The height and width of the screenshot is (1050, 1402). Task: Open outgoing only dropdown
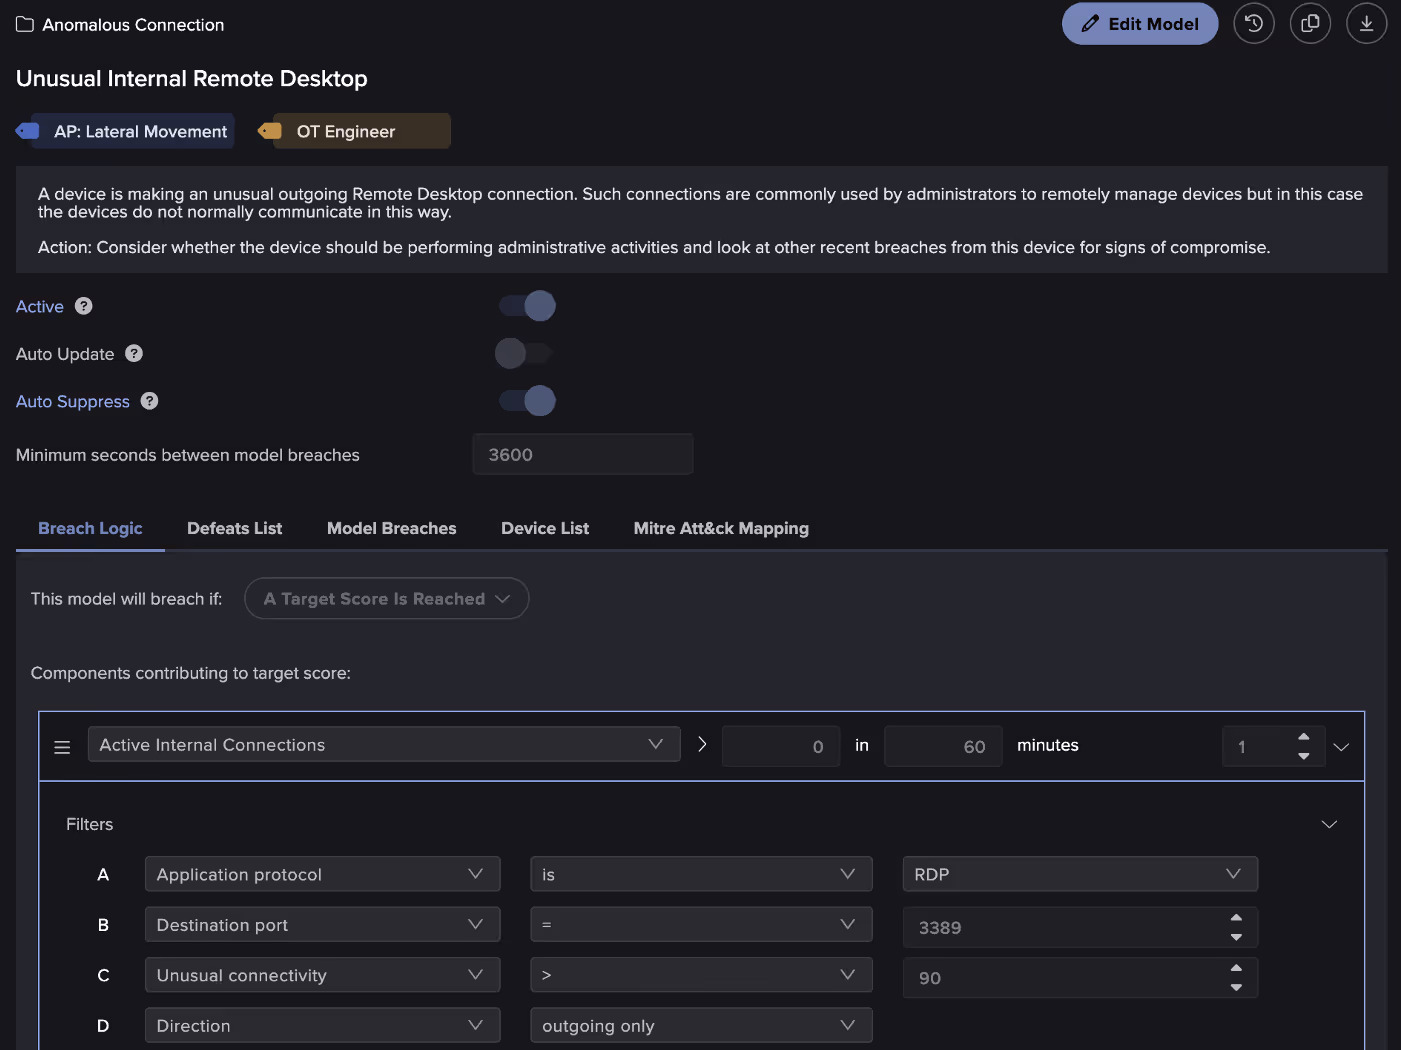coord(701,1026)
